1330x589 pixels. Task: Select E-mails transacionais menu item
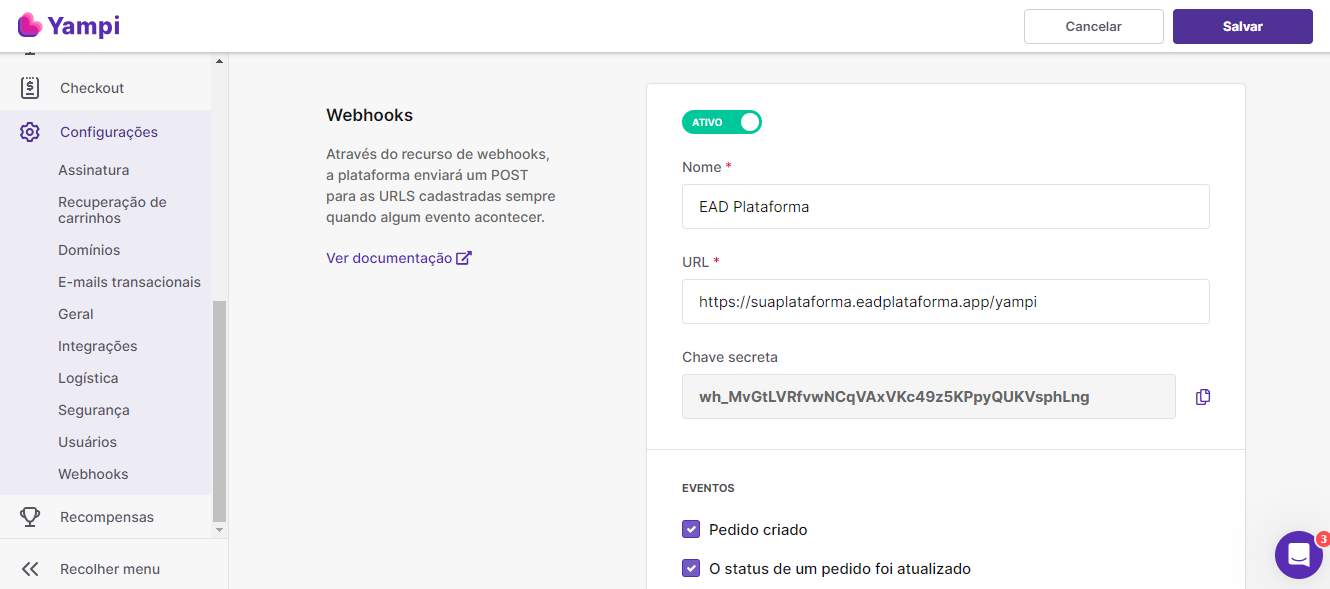(129, 282)
